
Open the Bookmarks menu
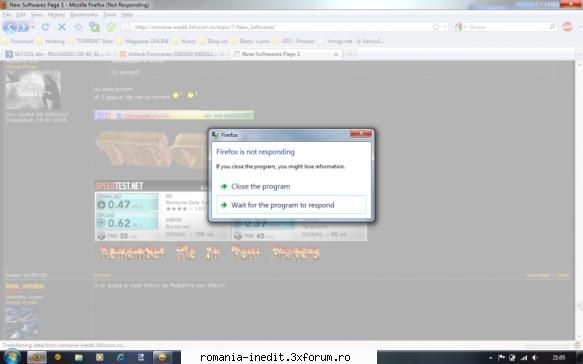[84, 15]
